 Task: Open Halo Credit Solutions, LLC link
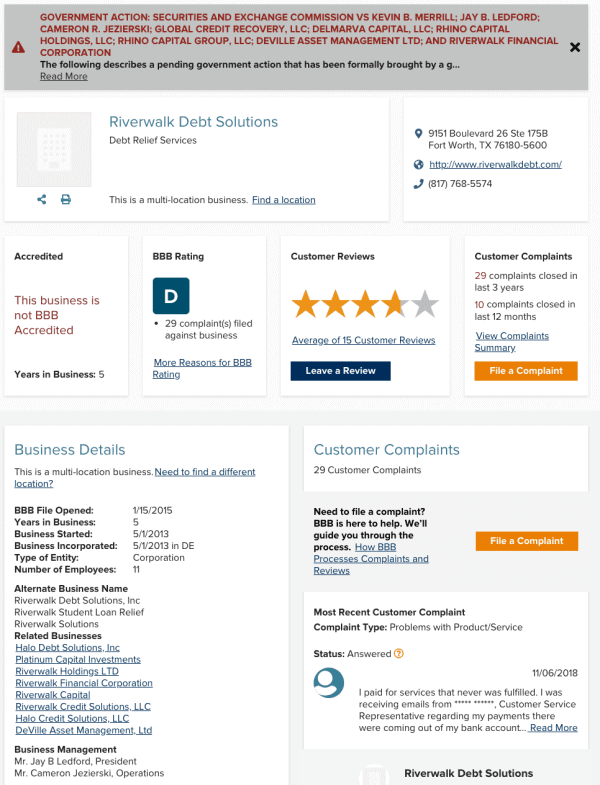pos(72,718)
